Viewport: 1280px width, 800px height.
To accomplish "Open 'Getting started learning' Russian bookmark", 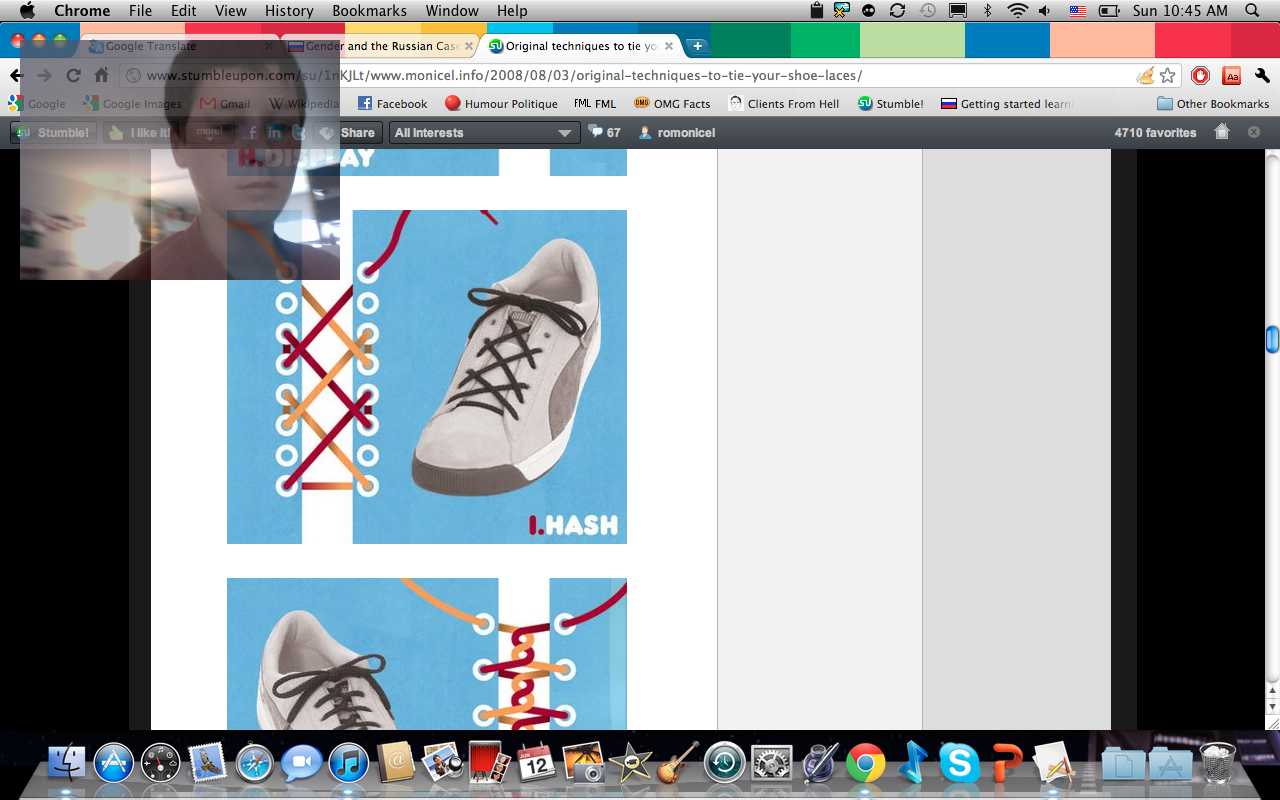I will click(x=1007, y=103).
